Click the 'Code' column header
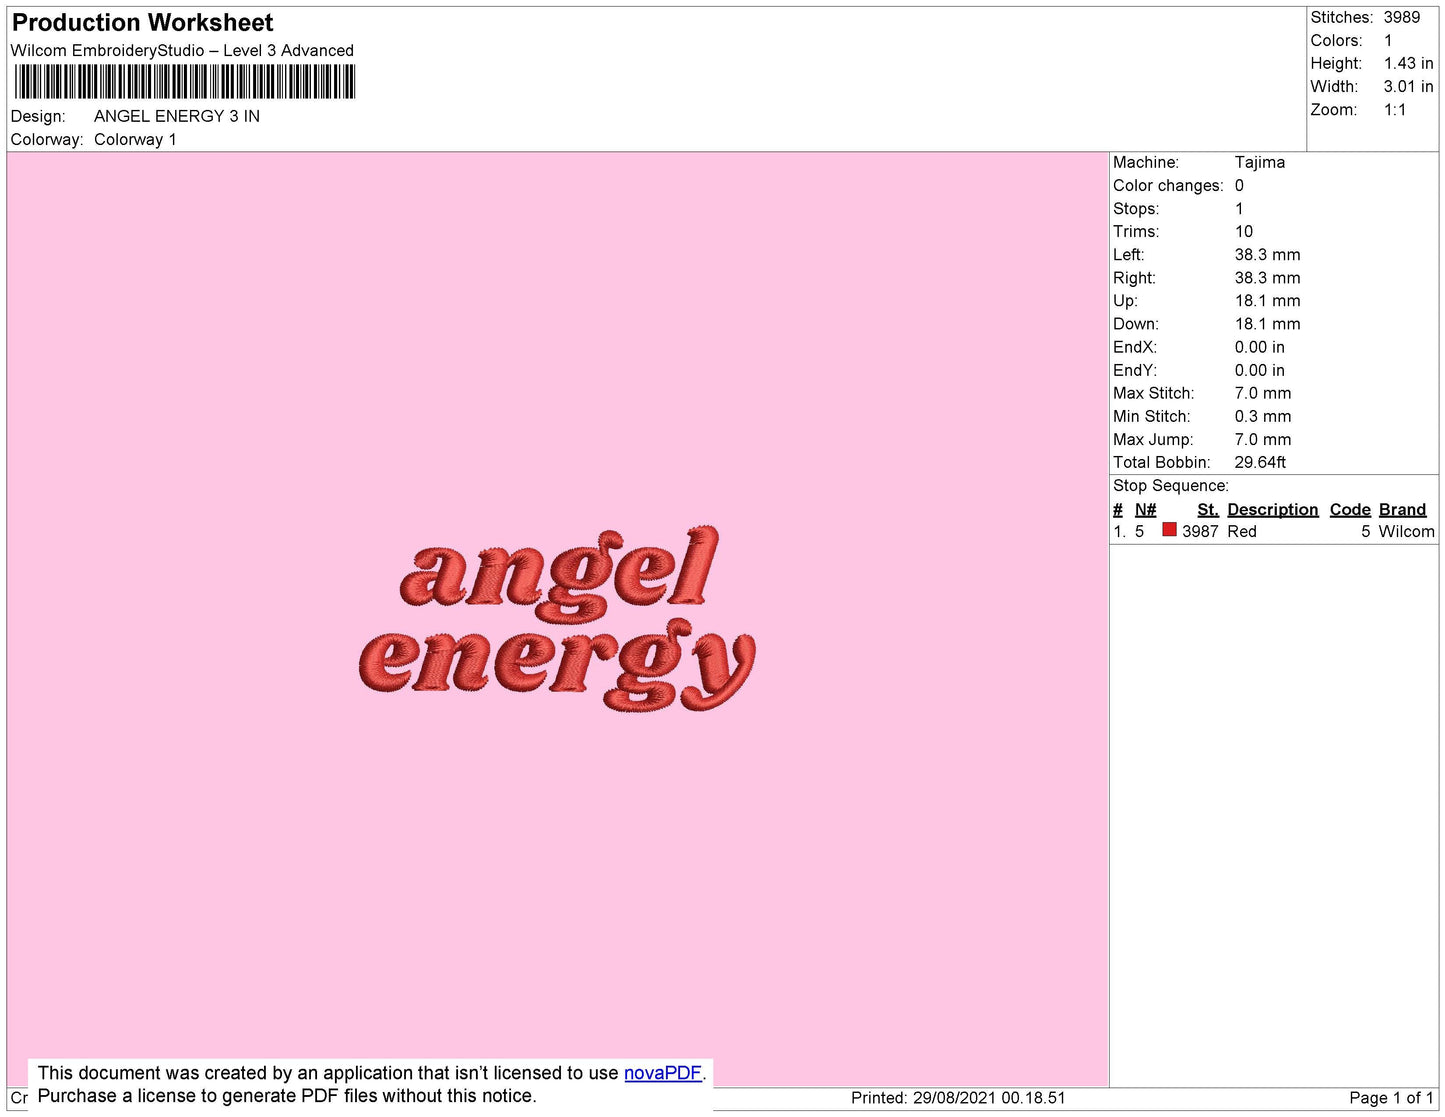This screenshot has width=1445, height=1117. tap(1350, 510)
